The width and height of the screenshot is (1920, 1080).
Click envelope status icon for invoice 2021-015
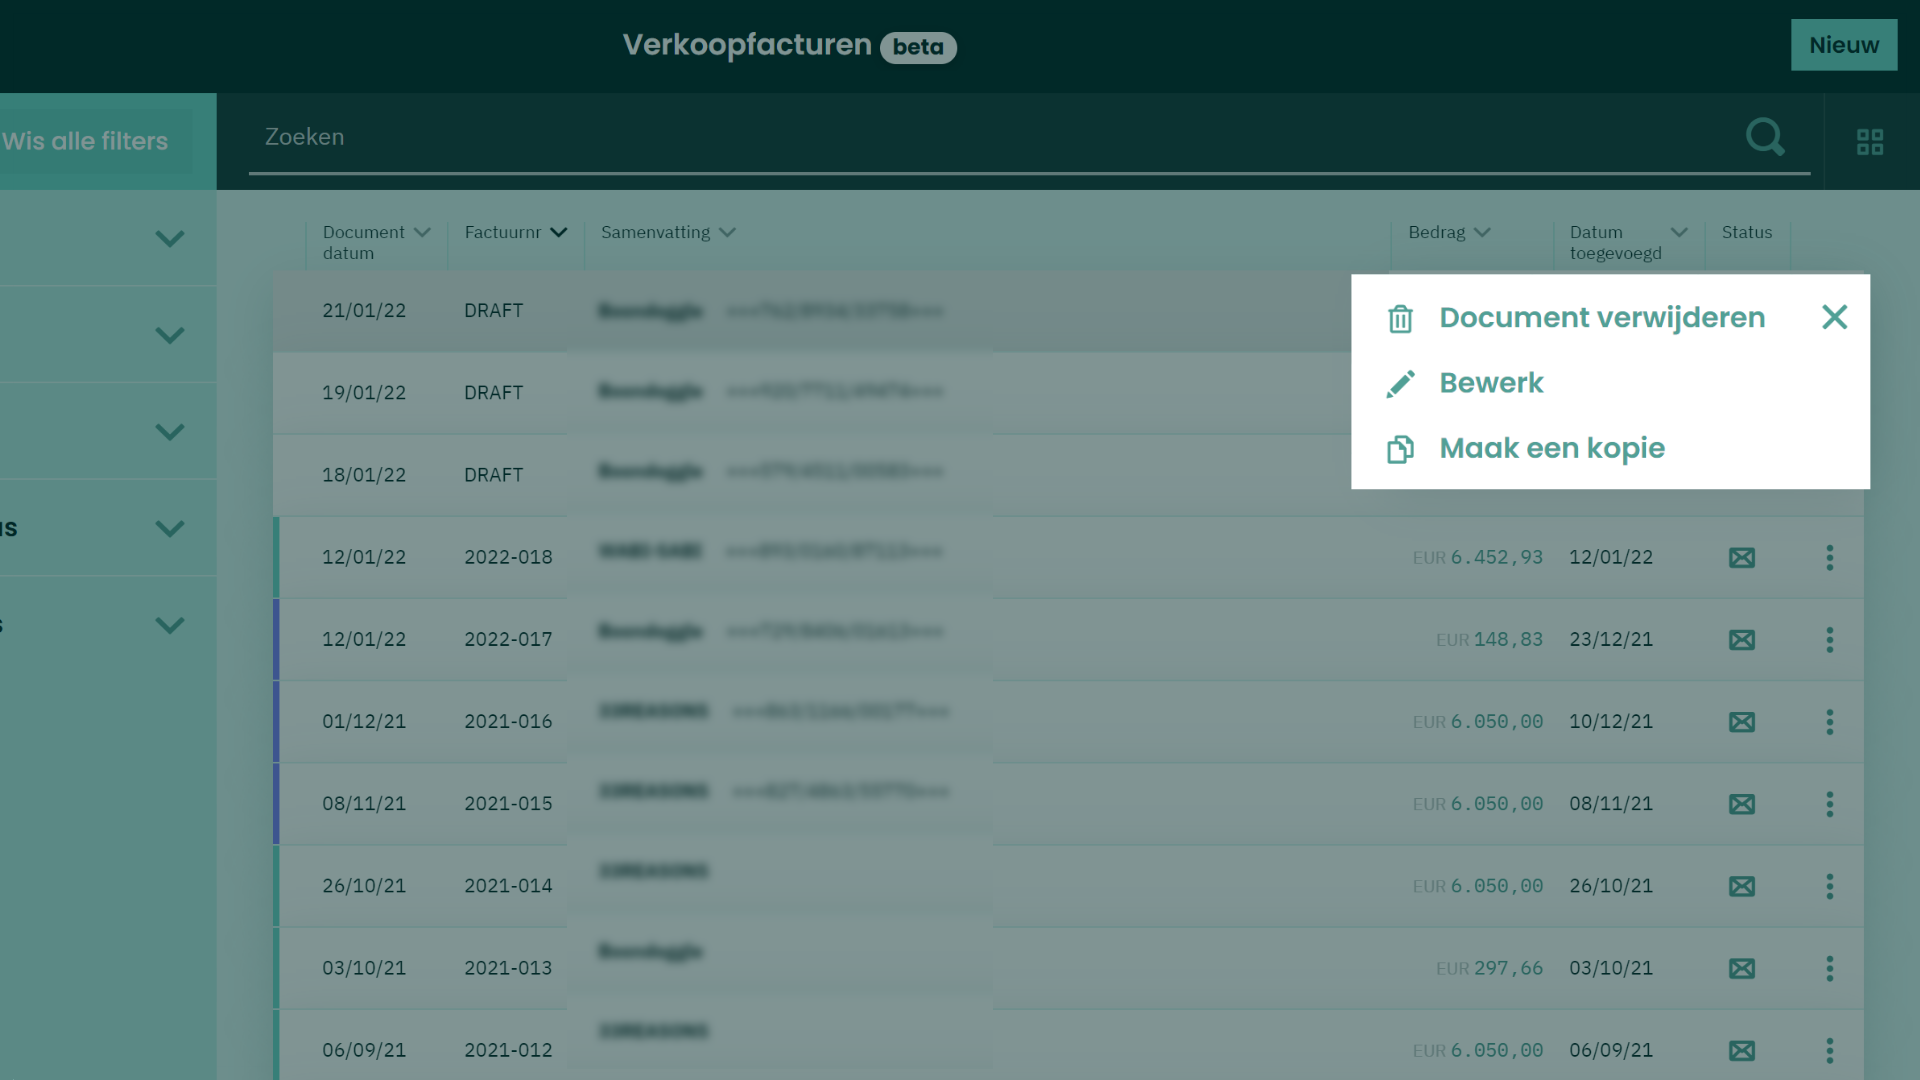click(x=1742, y=804)
